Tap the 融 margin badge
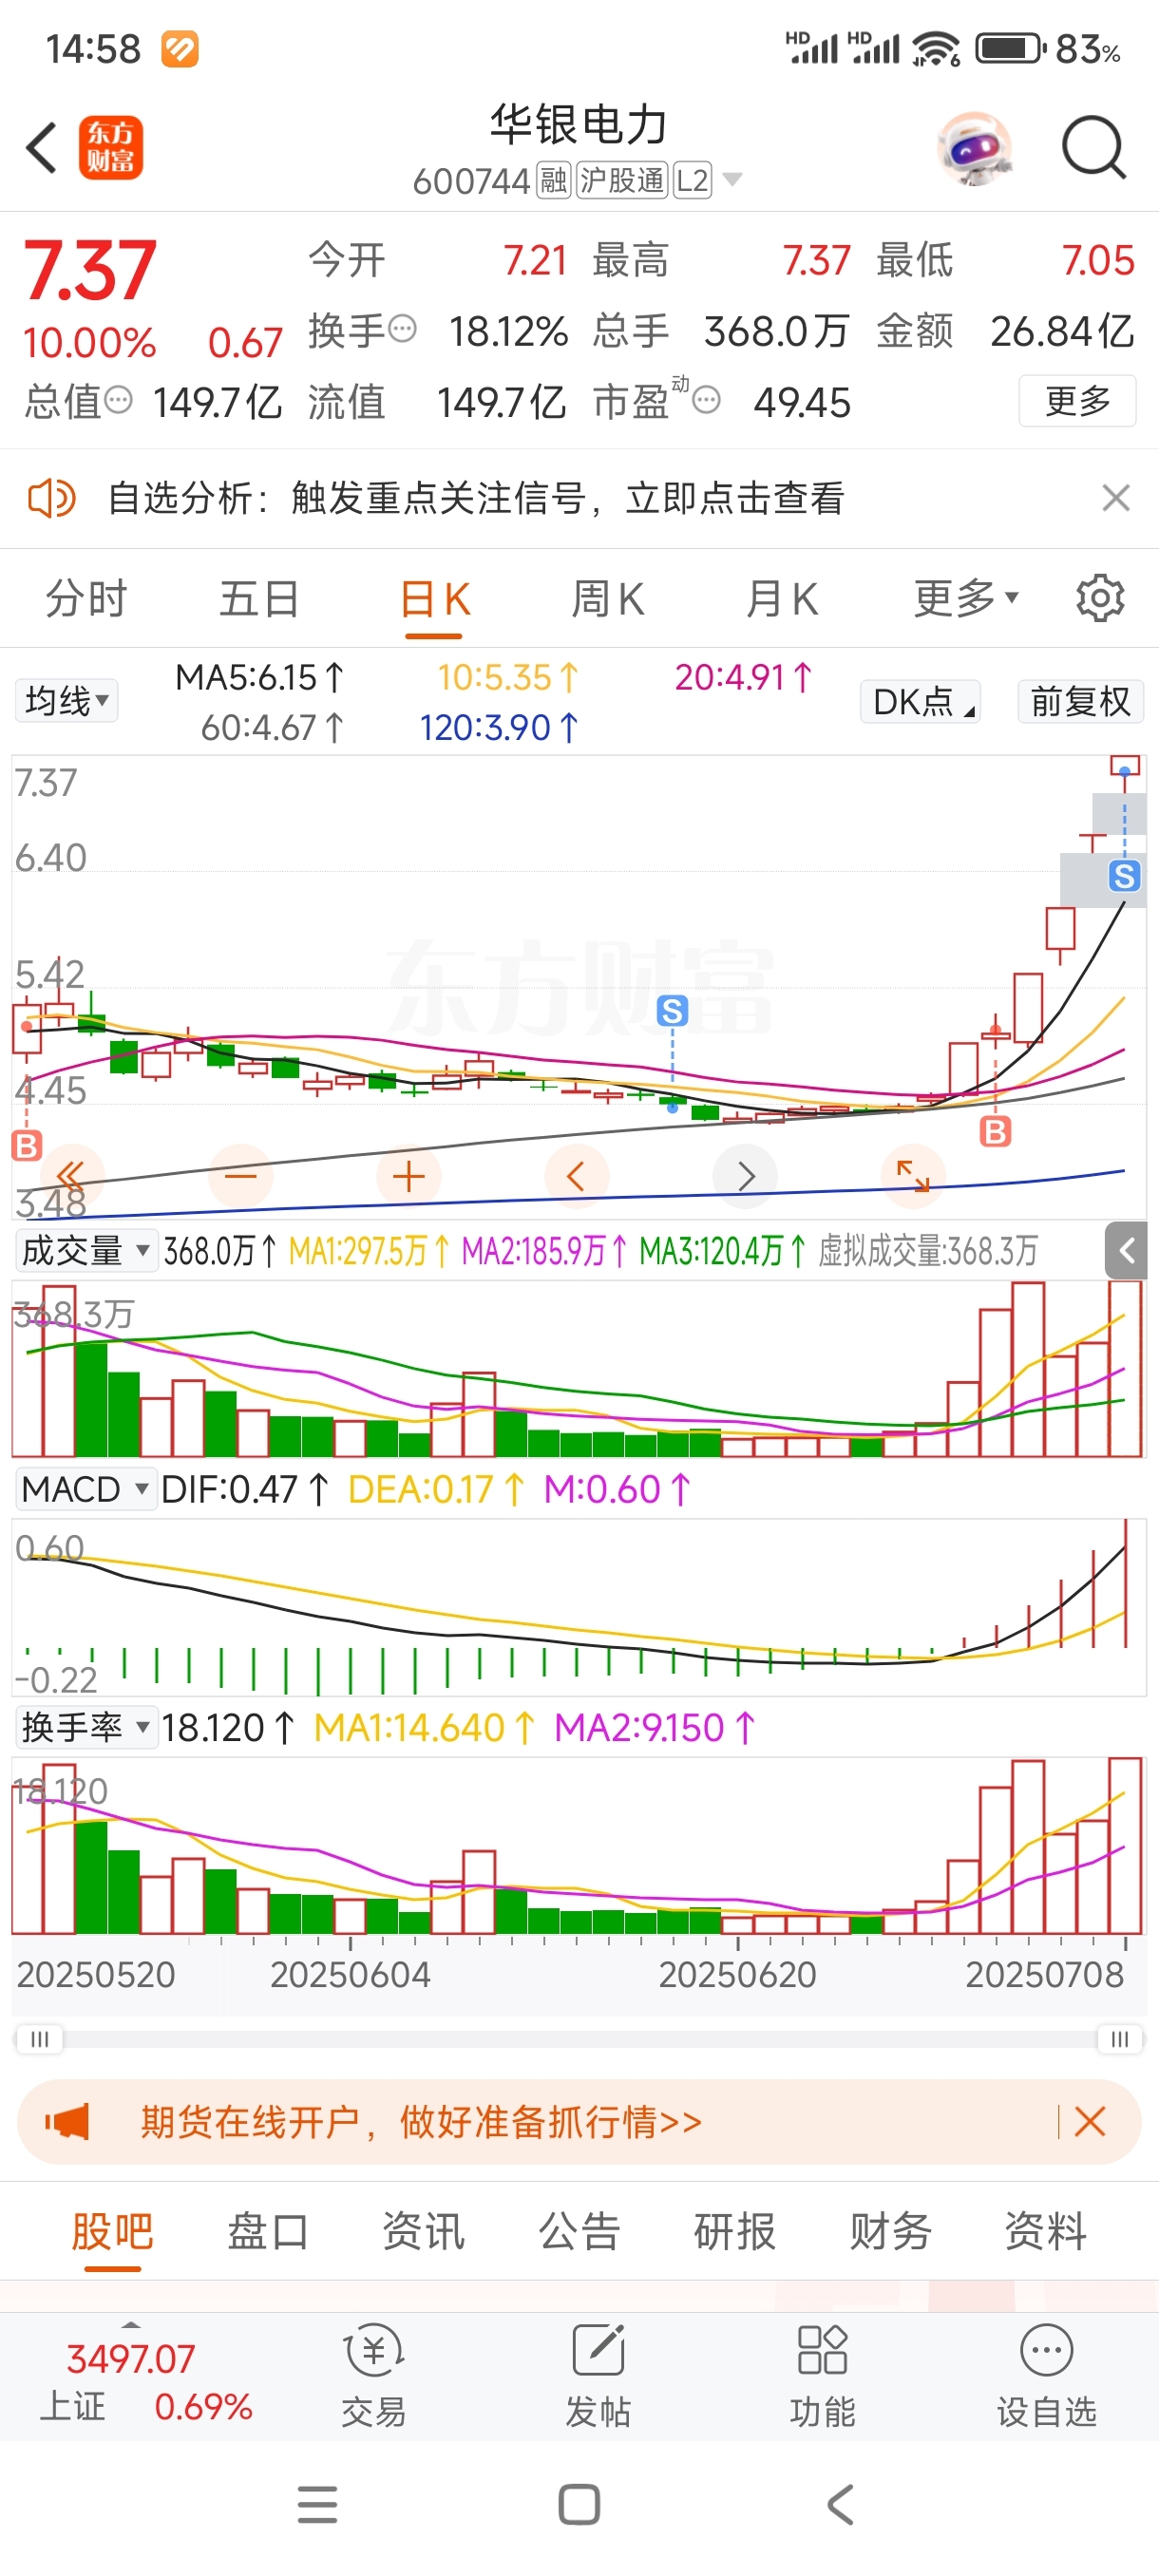The width and height of the screenshot is (1159, 2576). (553, 180)
